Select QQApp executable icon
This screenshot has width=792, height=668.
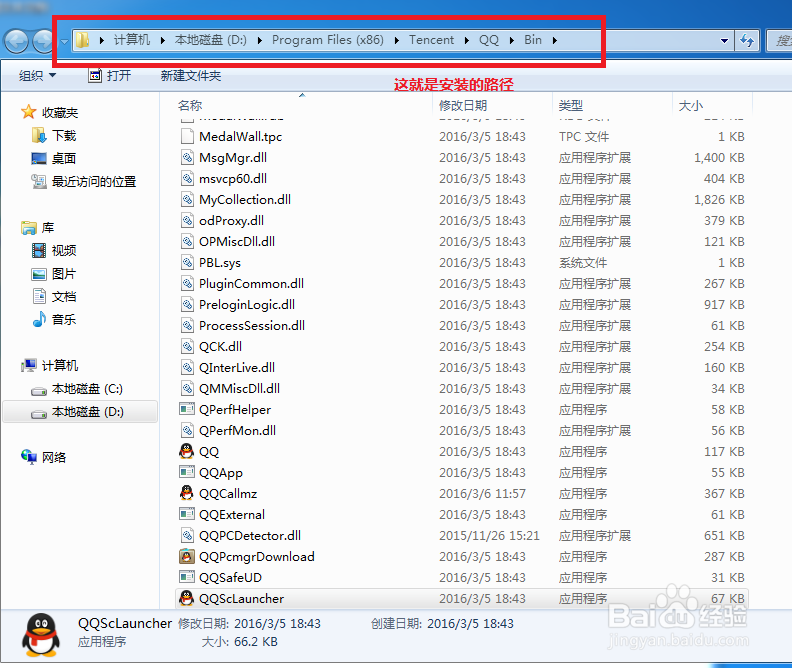tap(187, 472)
